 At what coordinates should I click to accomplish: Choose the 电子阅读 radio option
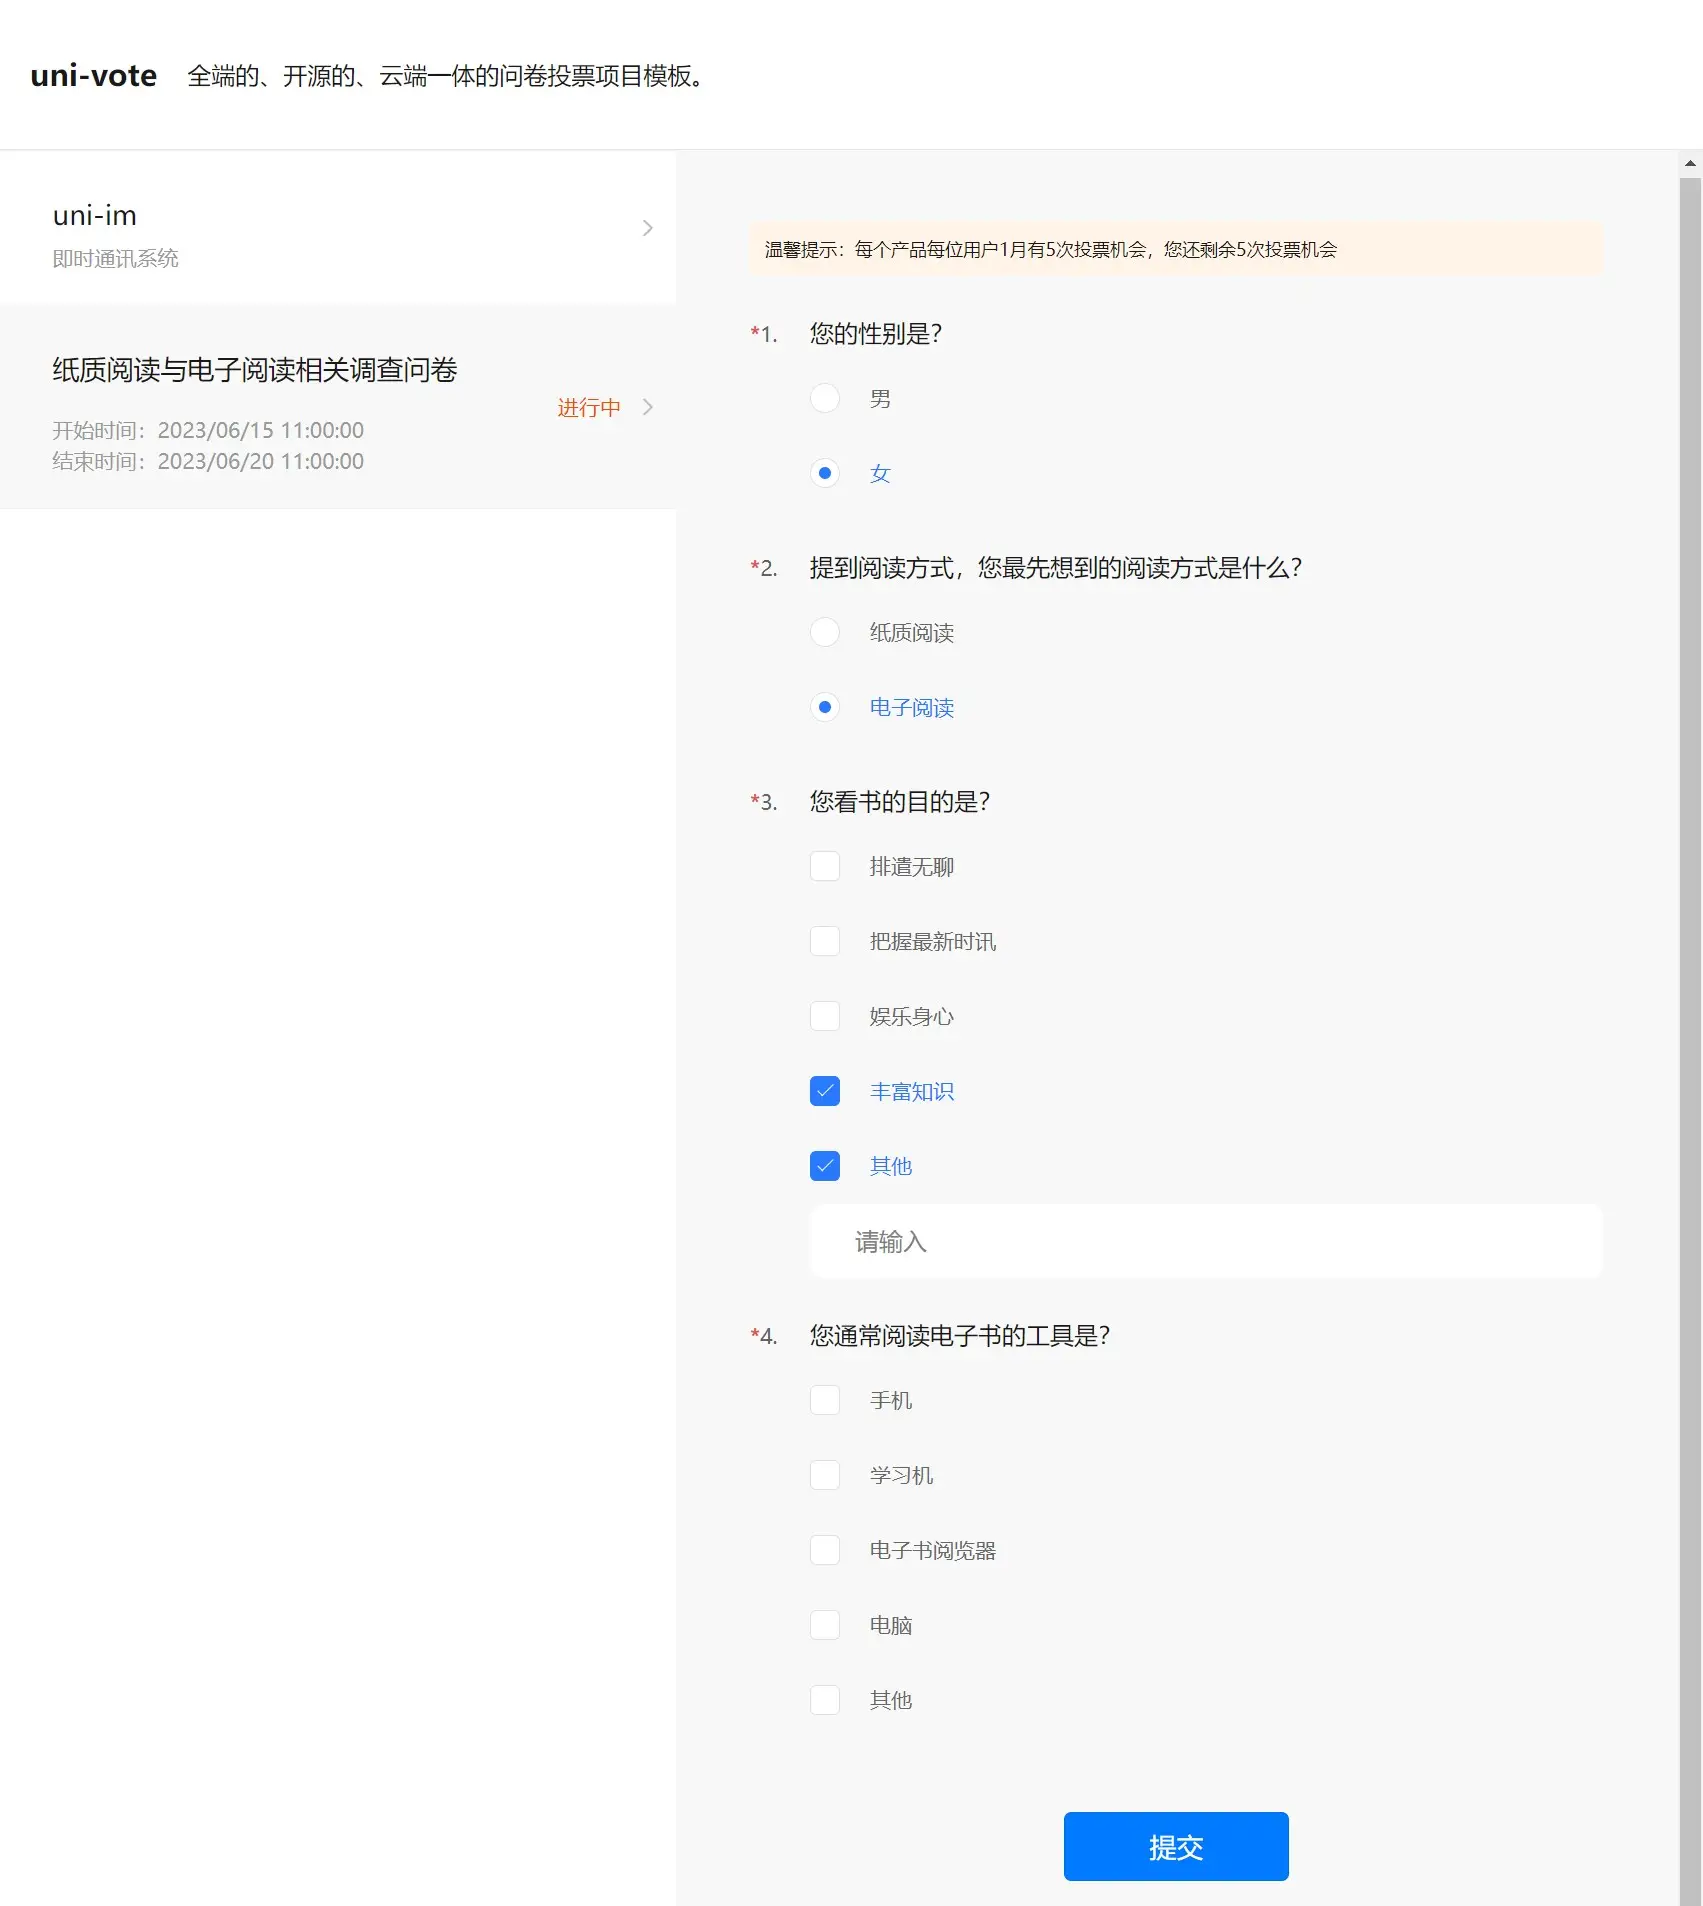pyautogui.click(x=825, y=707)
